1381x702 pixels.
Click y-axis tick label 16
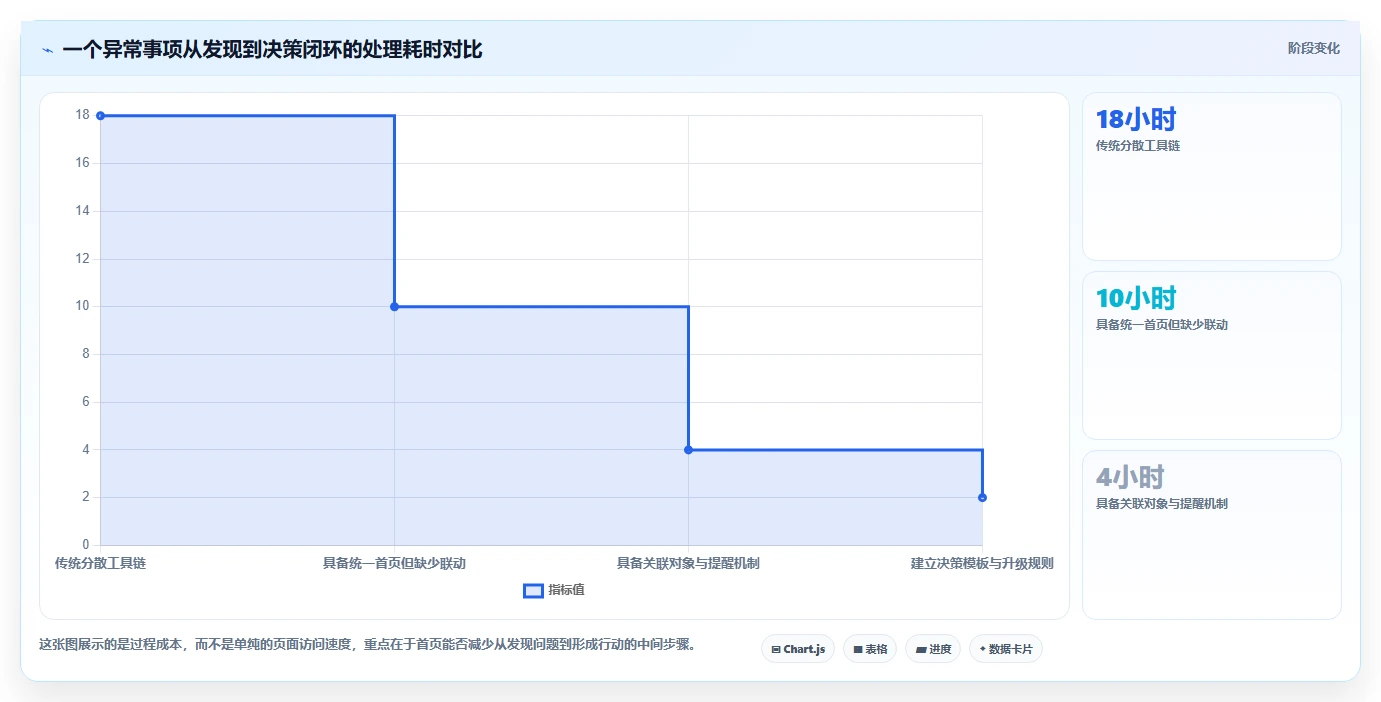coord(82,163)
